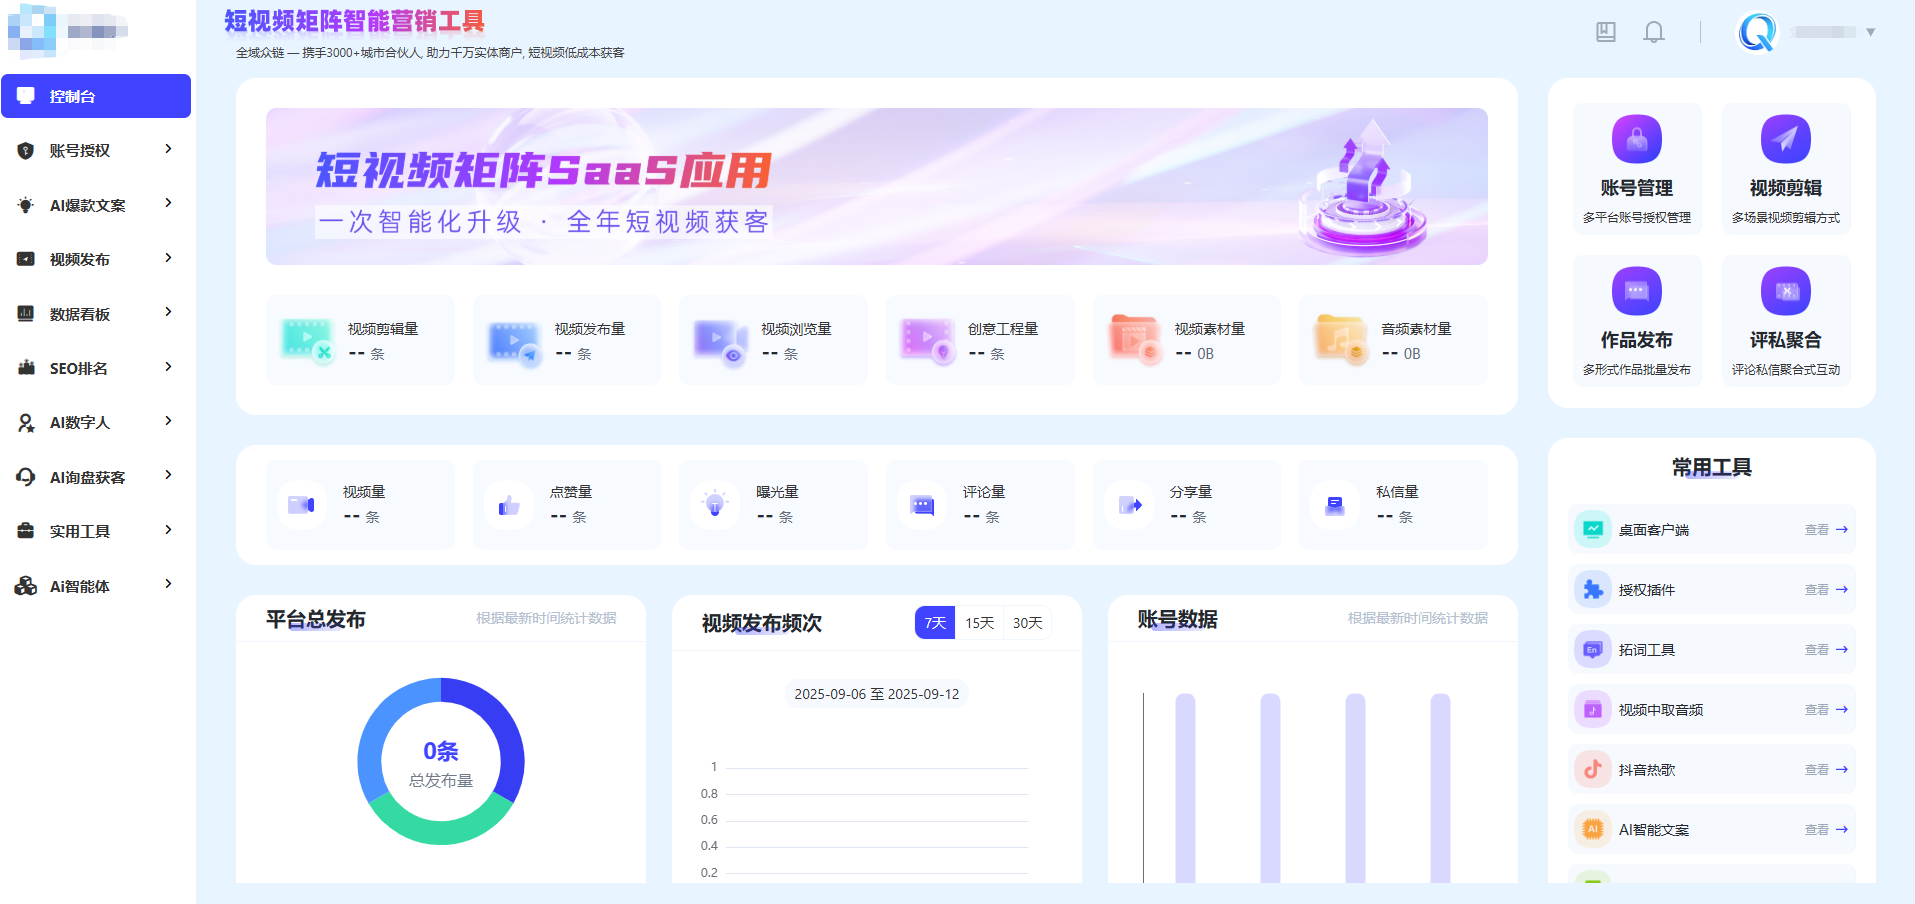Screen dimensions: 1915x904
Task: Click the 视频素材量 folder icon
Action: pyautogui.click(x=1135, y=339)
